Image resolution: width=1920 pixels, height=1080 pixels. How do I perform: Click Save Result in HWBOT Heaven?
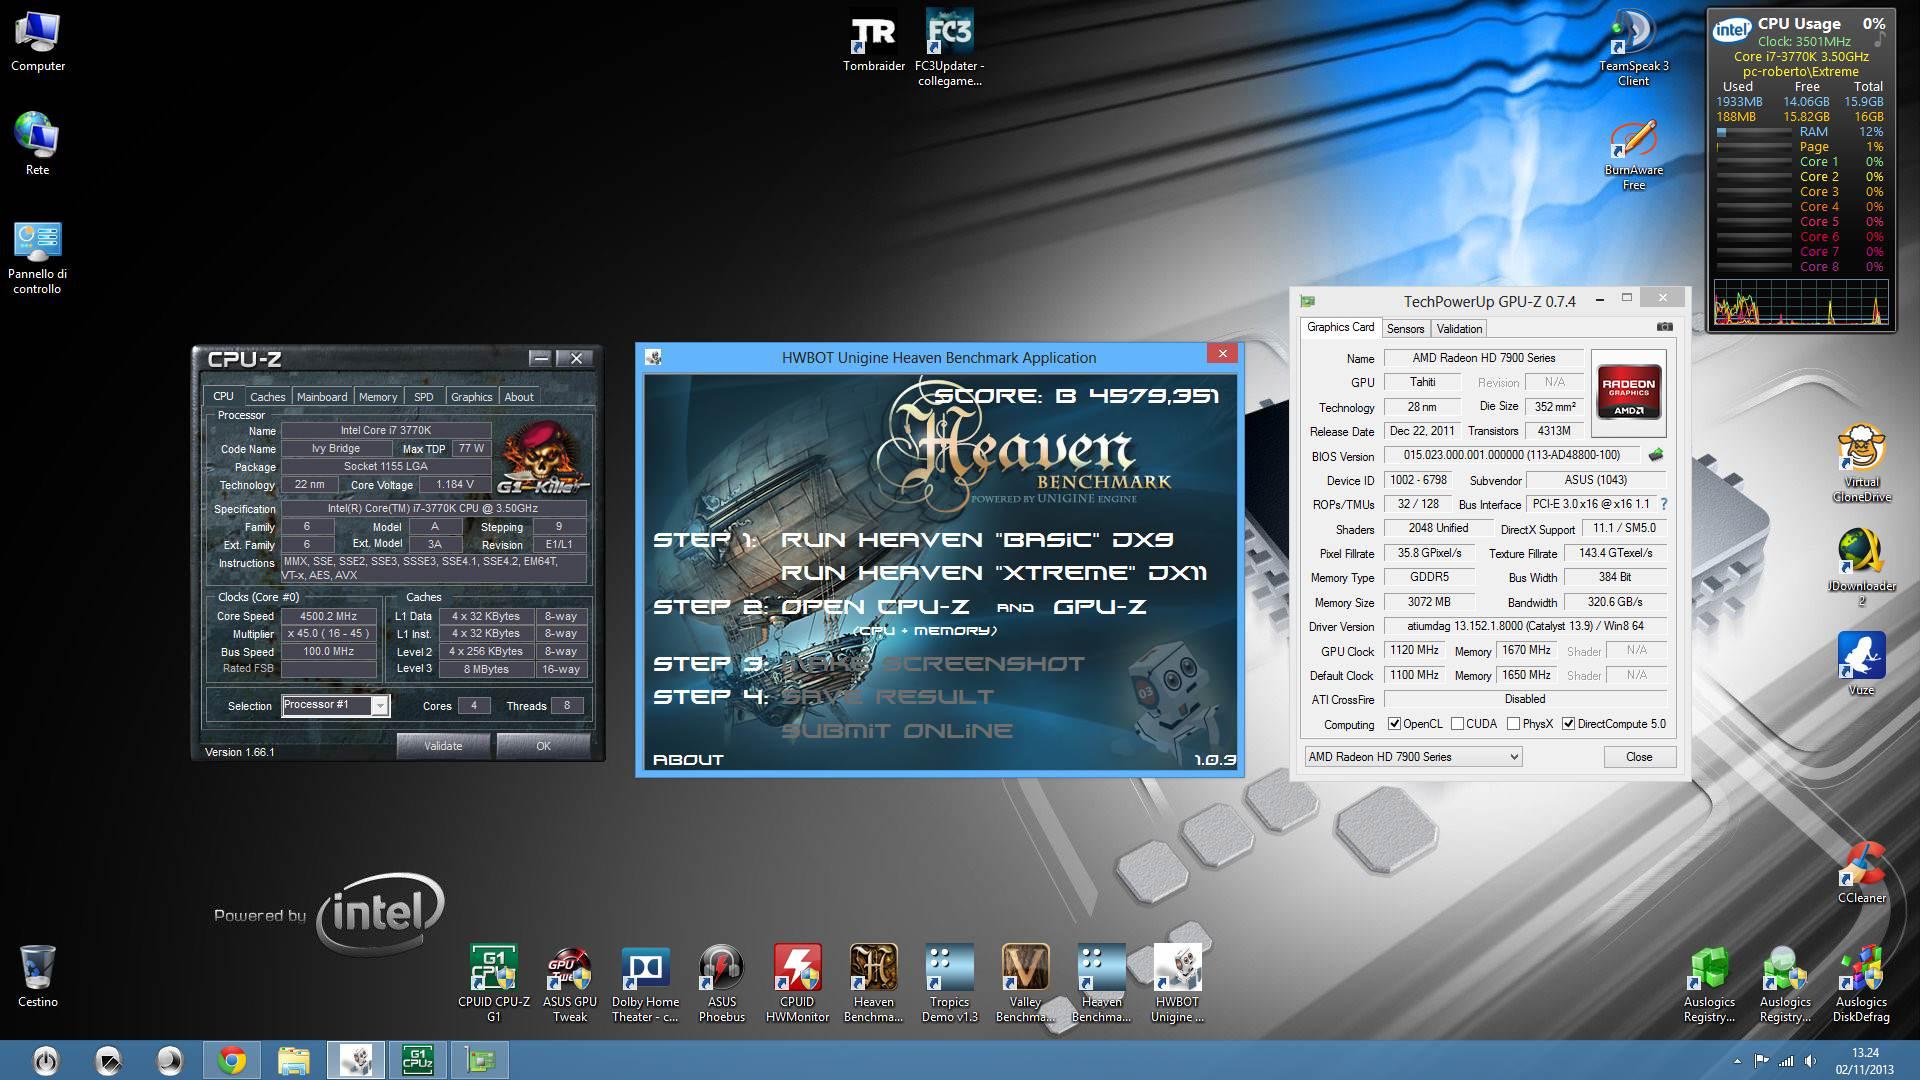[x=887, y=697]
